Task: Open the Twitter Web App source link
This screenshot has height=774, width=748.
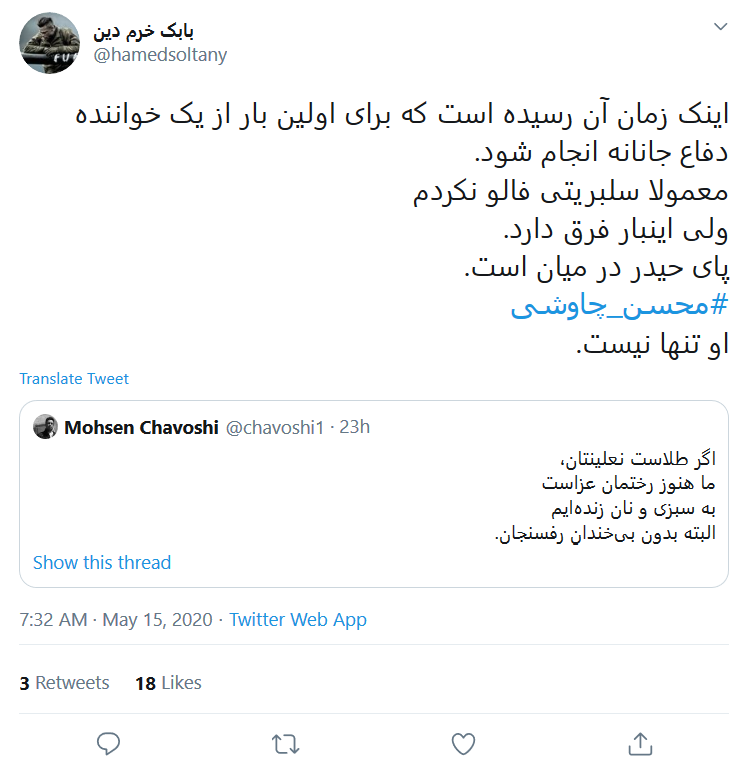Action: click(x=298, y=620)
